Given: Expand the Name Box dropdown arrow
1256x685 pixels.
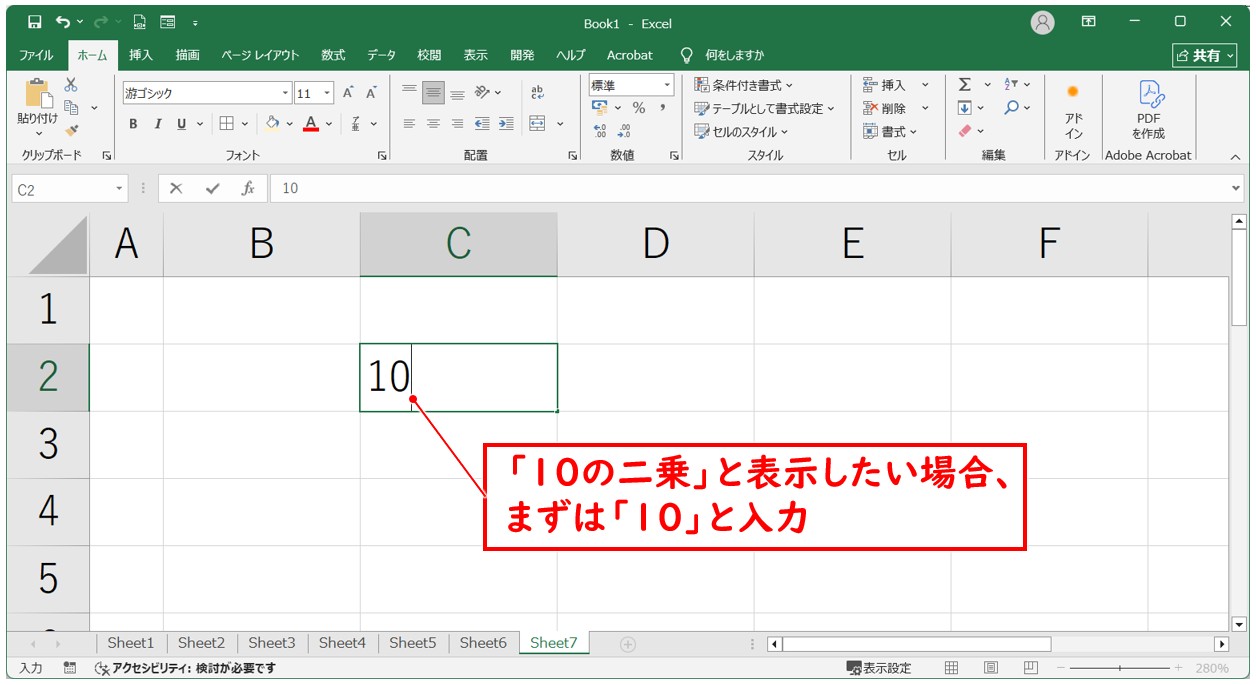Looking at the screenshot, I should pos(120,188).
